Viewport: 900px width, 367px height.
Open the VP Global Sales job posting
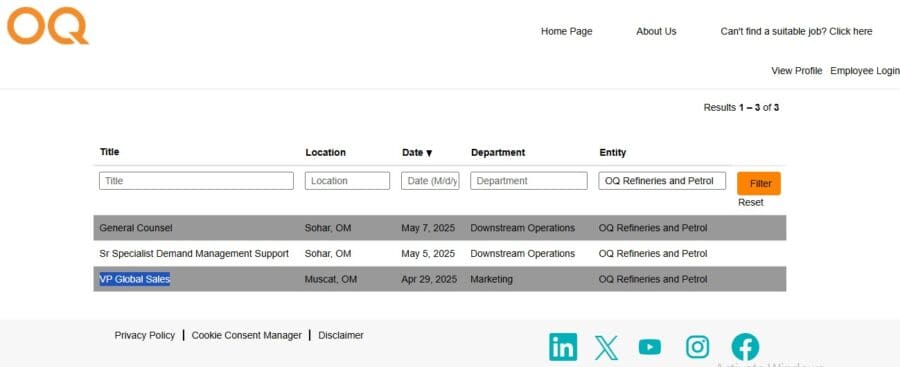[135, 279]
